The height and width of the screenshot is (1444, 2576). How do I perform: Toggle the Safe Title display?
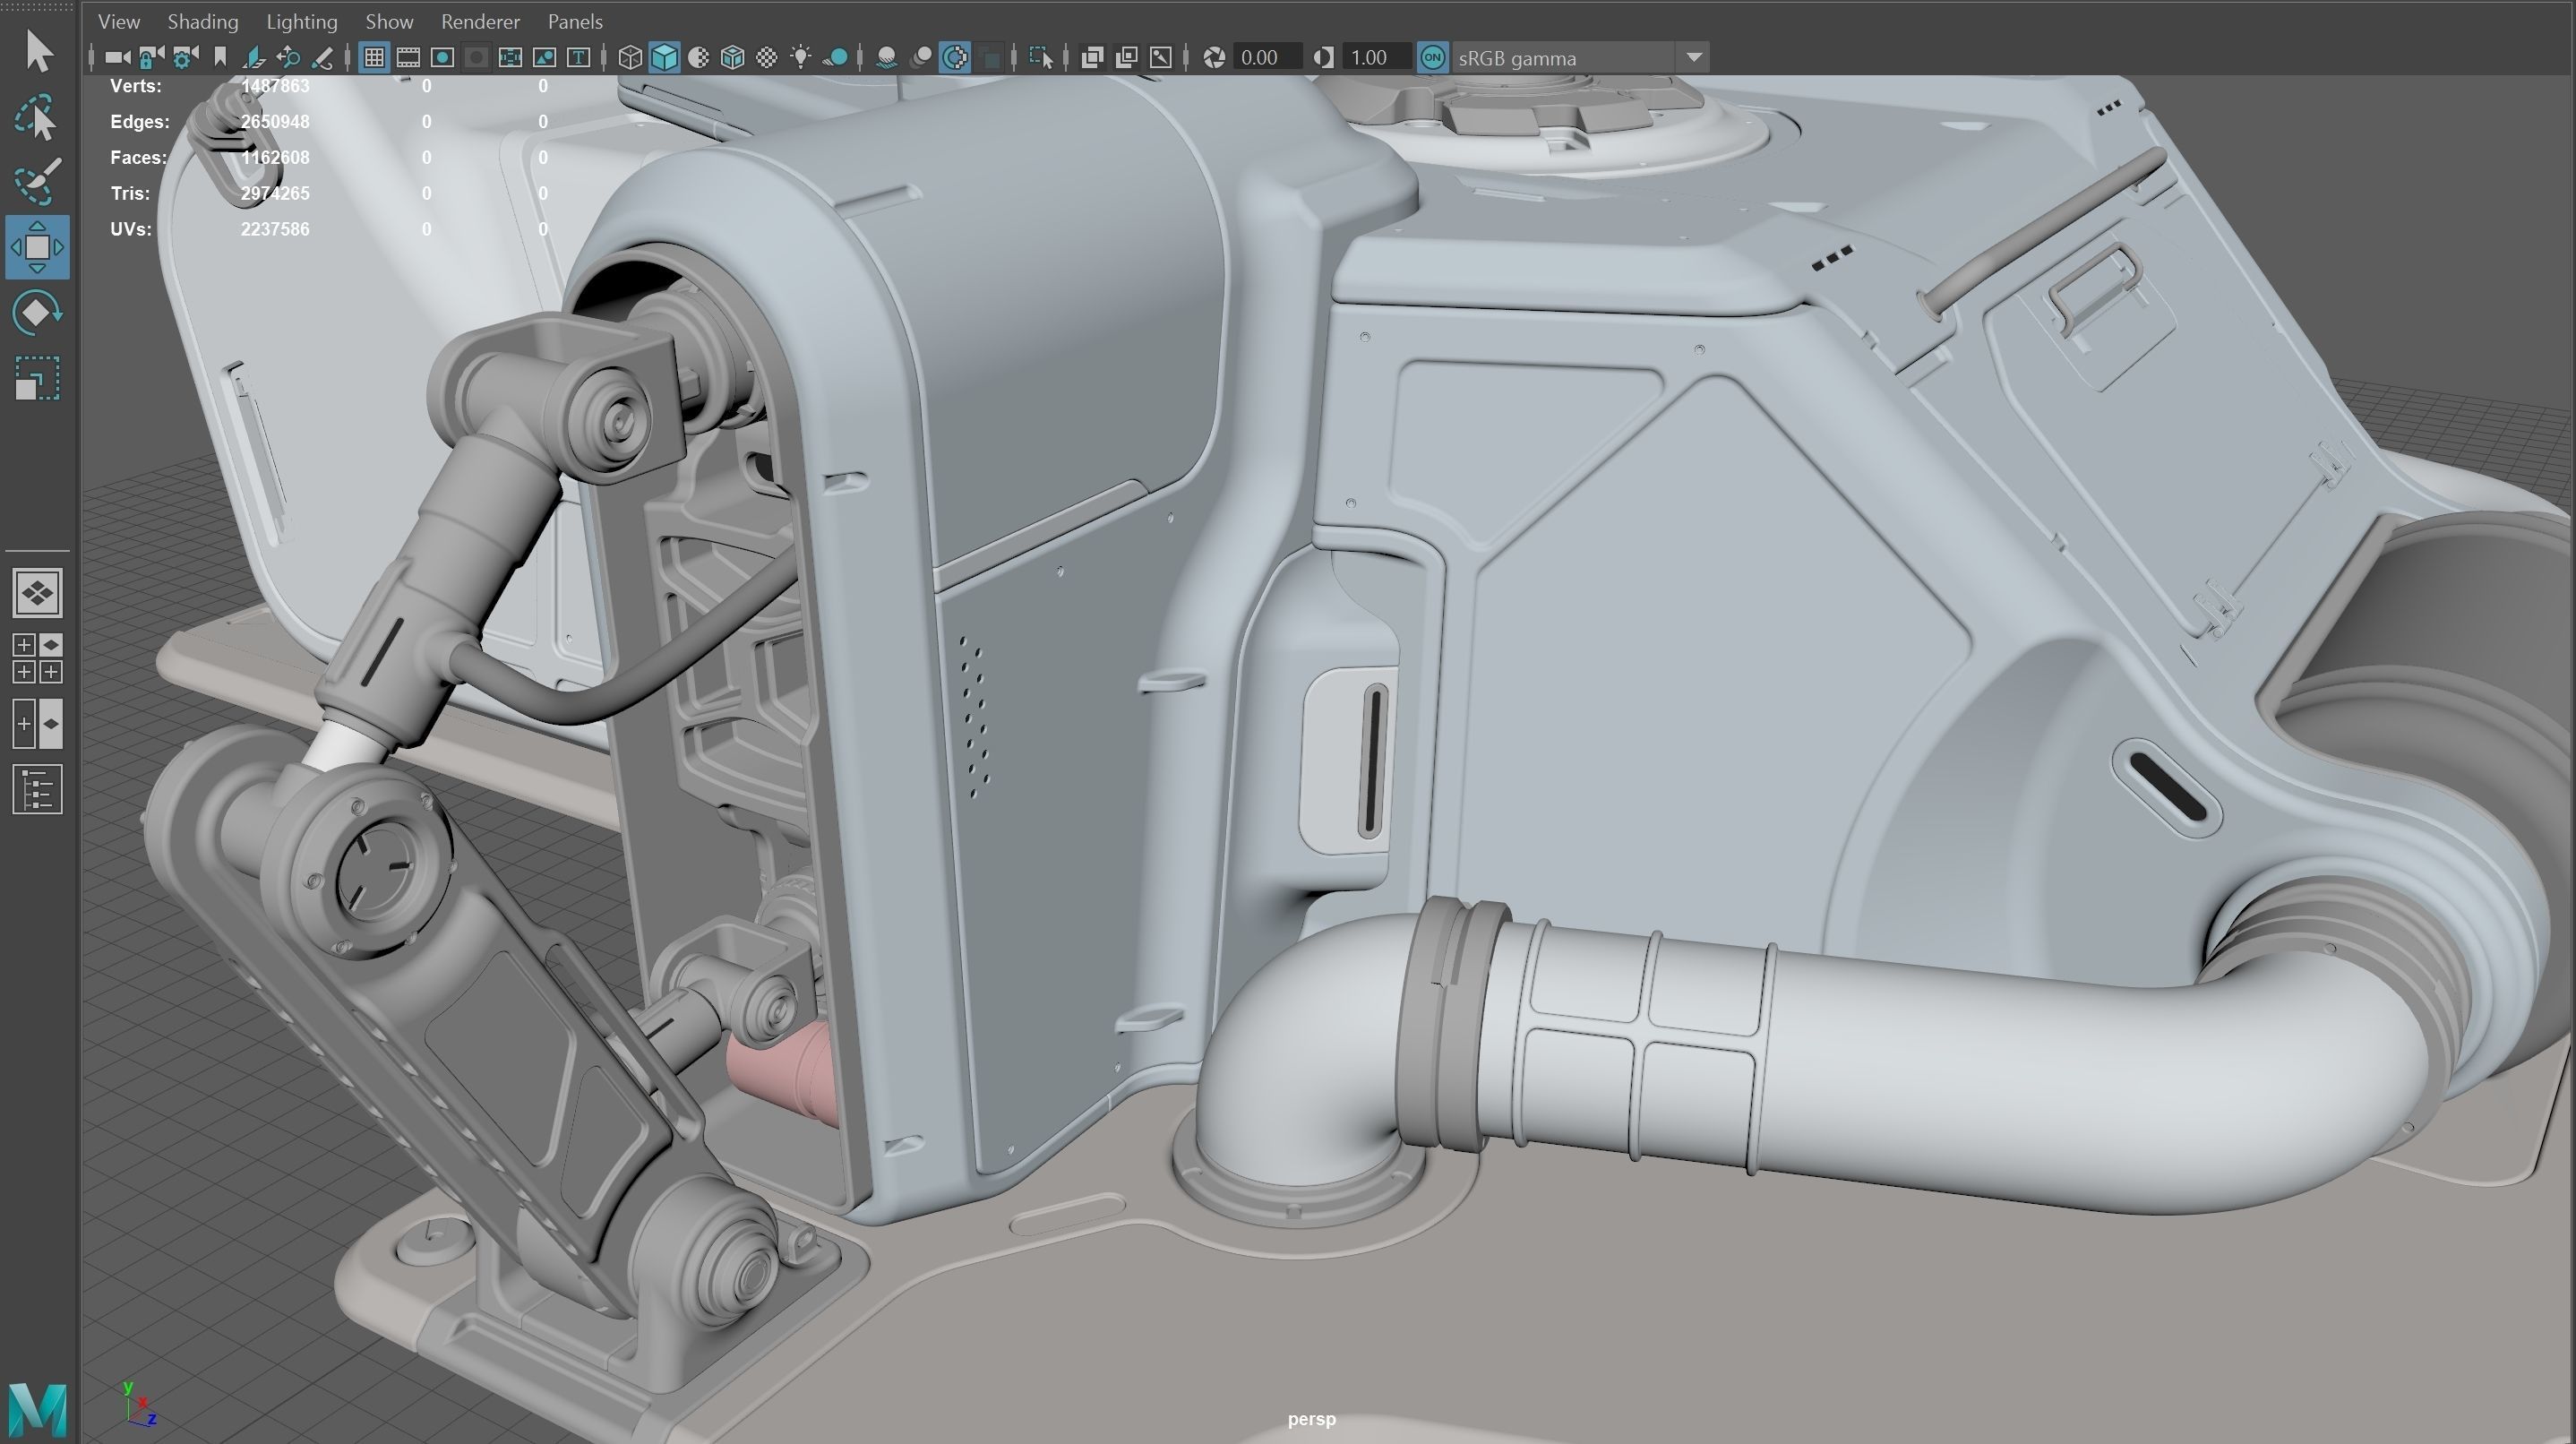(x=578, y=58)
